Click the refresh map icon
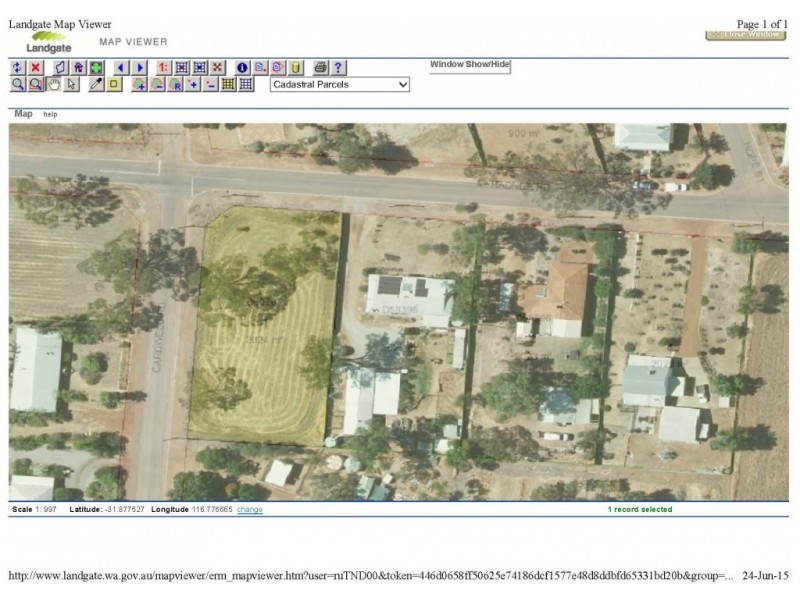 [x=17, y=68]
